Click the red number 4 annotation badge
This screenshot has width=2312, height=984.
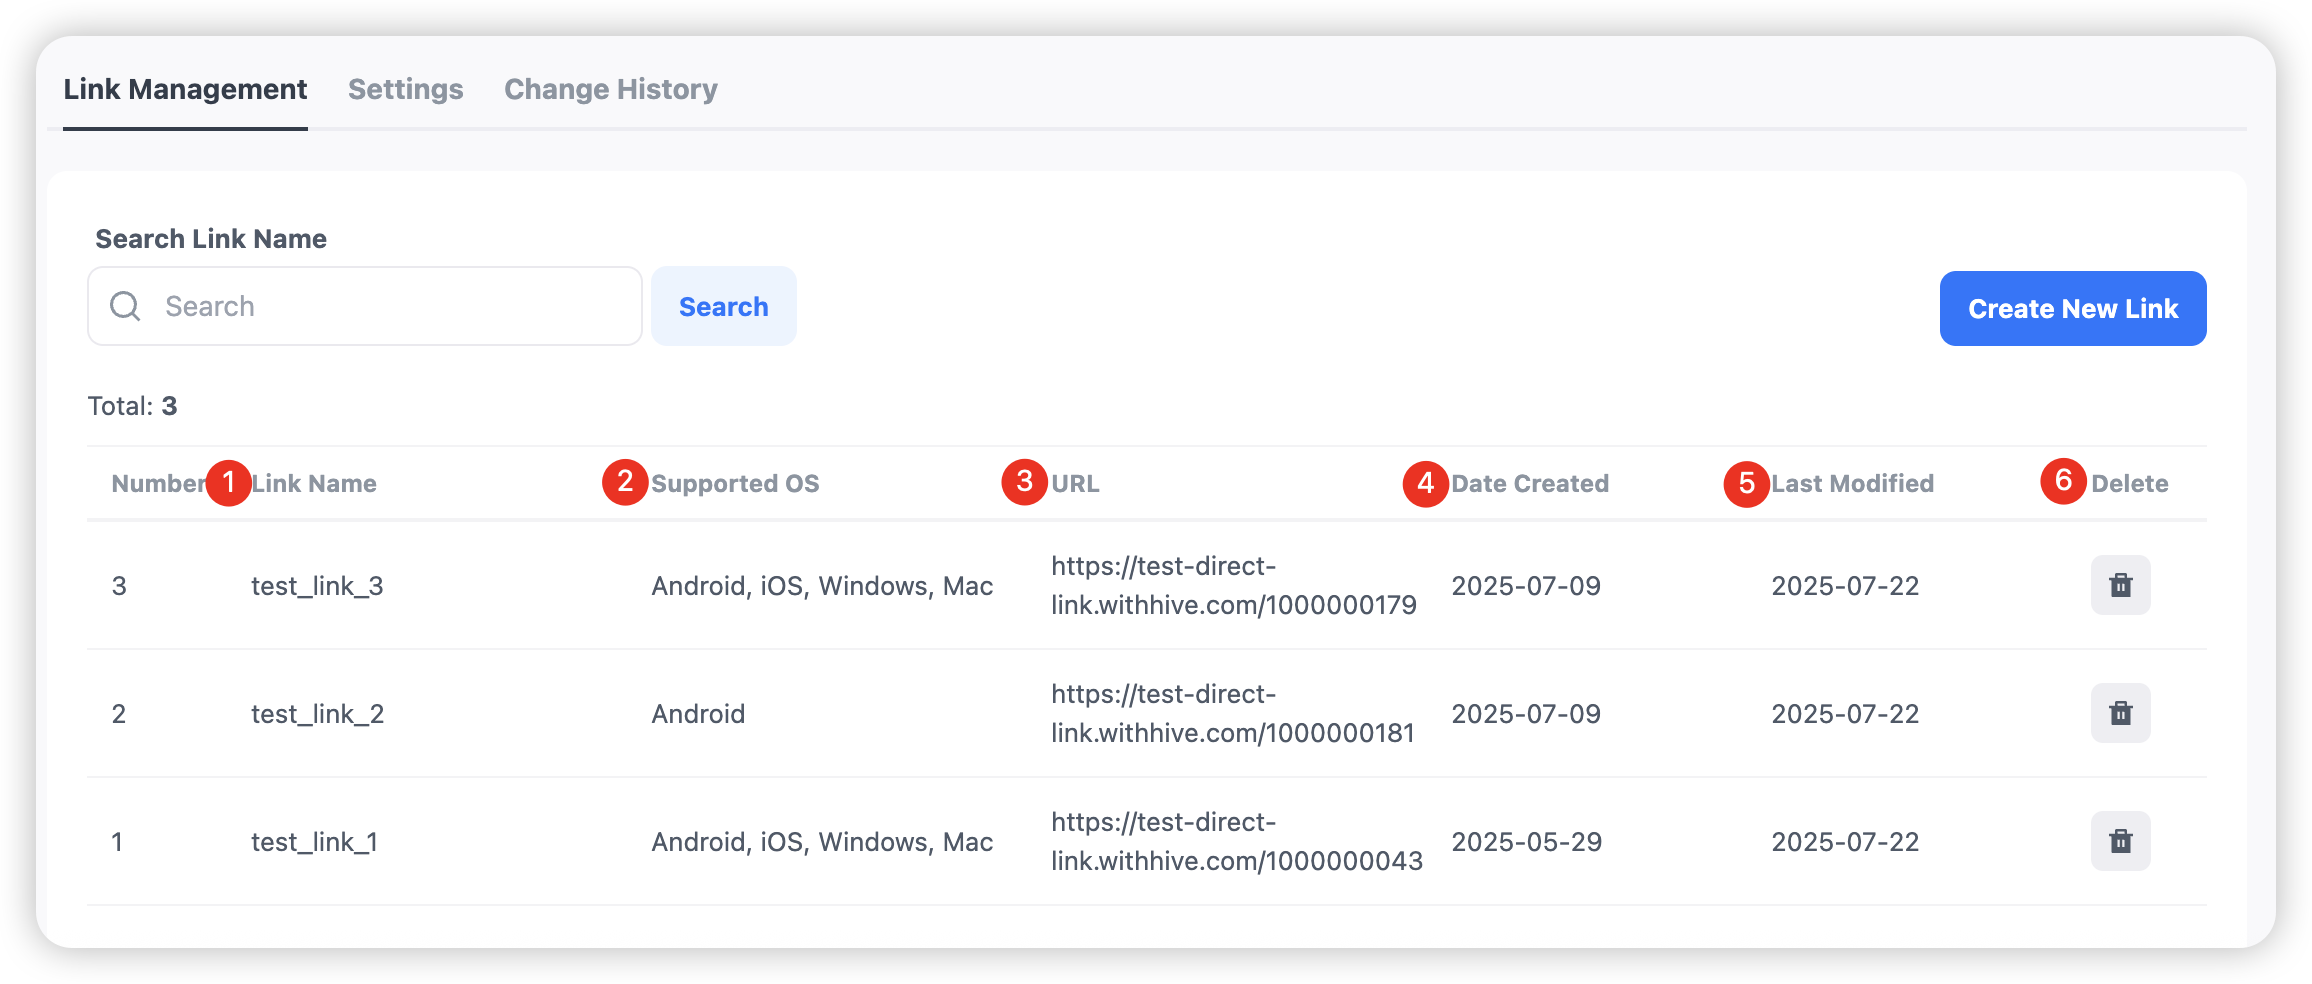click(x=1425, y=484)
